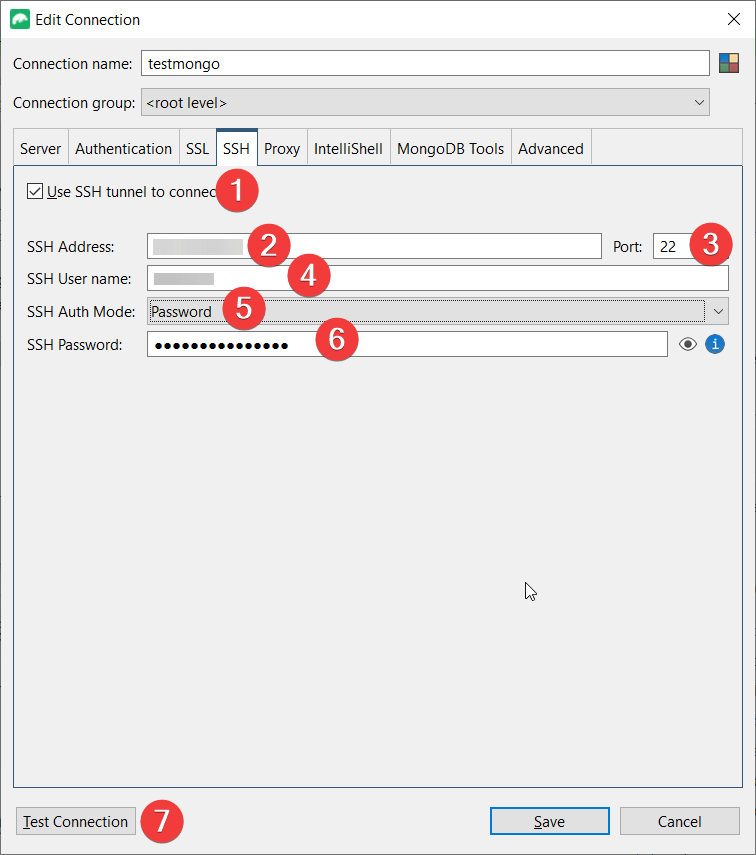Click the blue info icon

715,345
